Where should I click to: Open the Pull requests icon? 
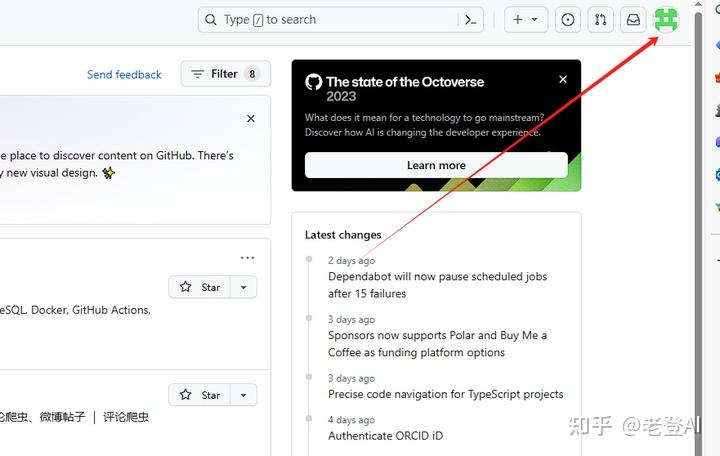[x=600, y=20]
